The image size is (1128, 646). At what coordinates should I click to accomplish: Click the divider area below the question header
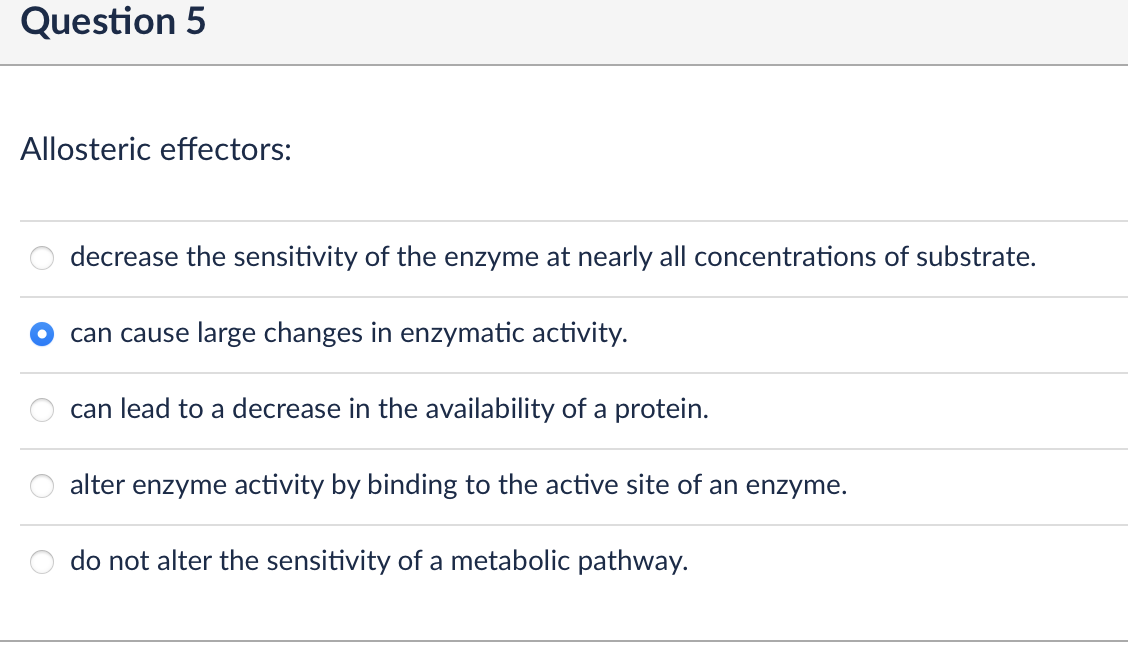pos(564,66)
